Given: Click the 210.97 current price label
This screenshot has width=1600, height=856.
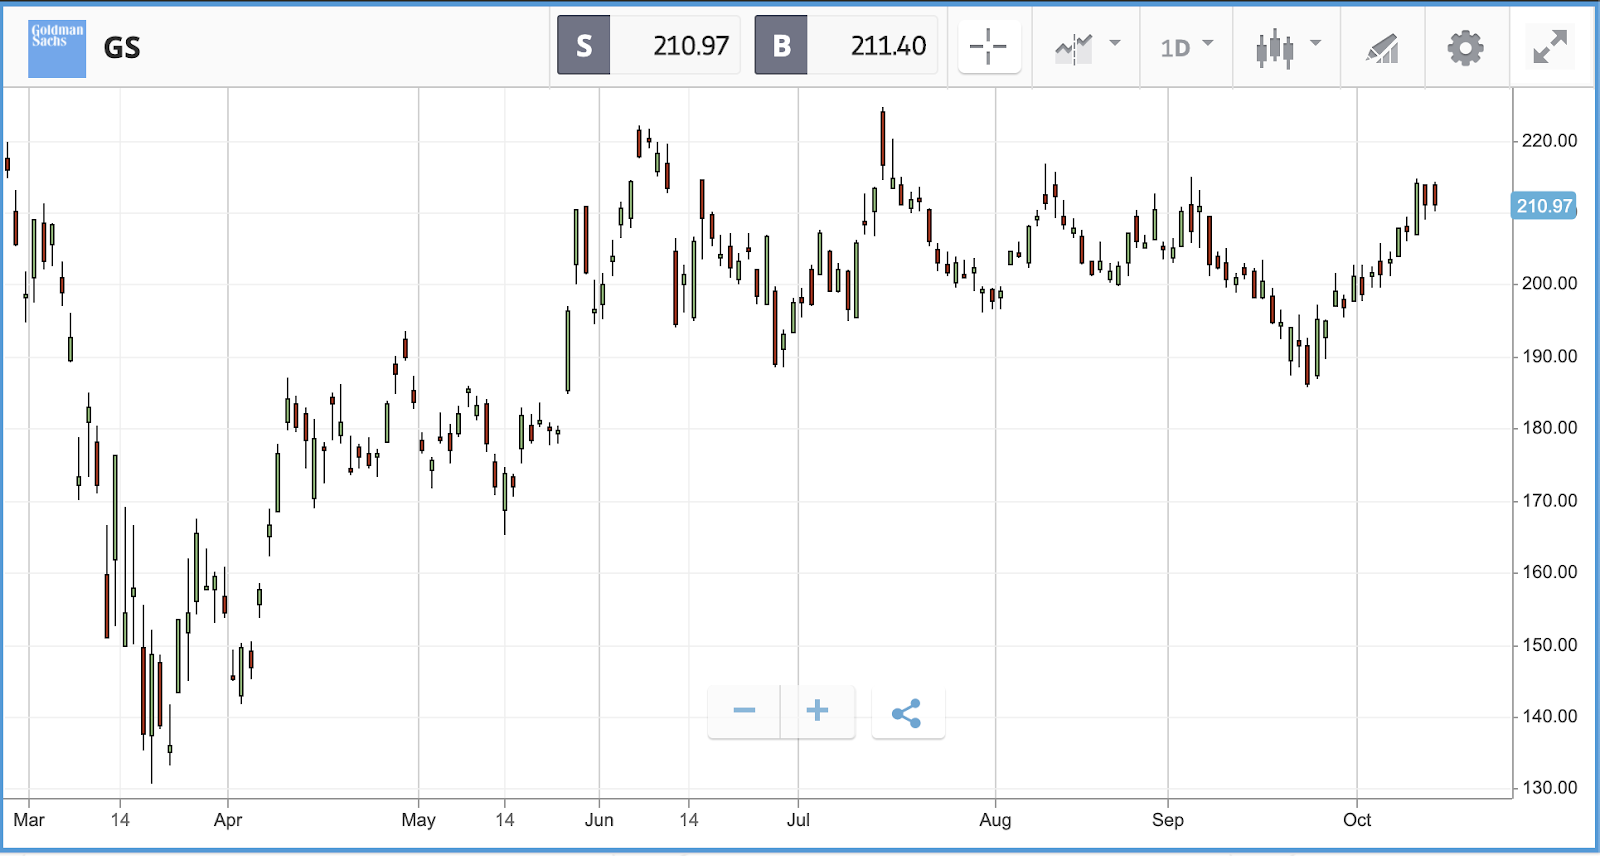Looking at the screenshot, I should tap(1544, 206).
